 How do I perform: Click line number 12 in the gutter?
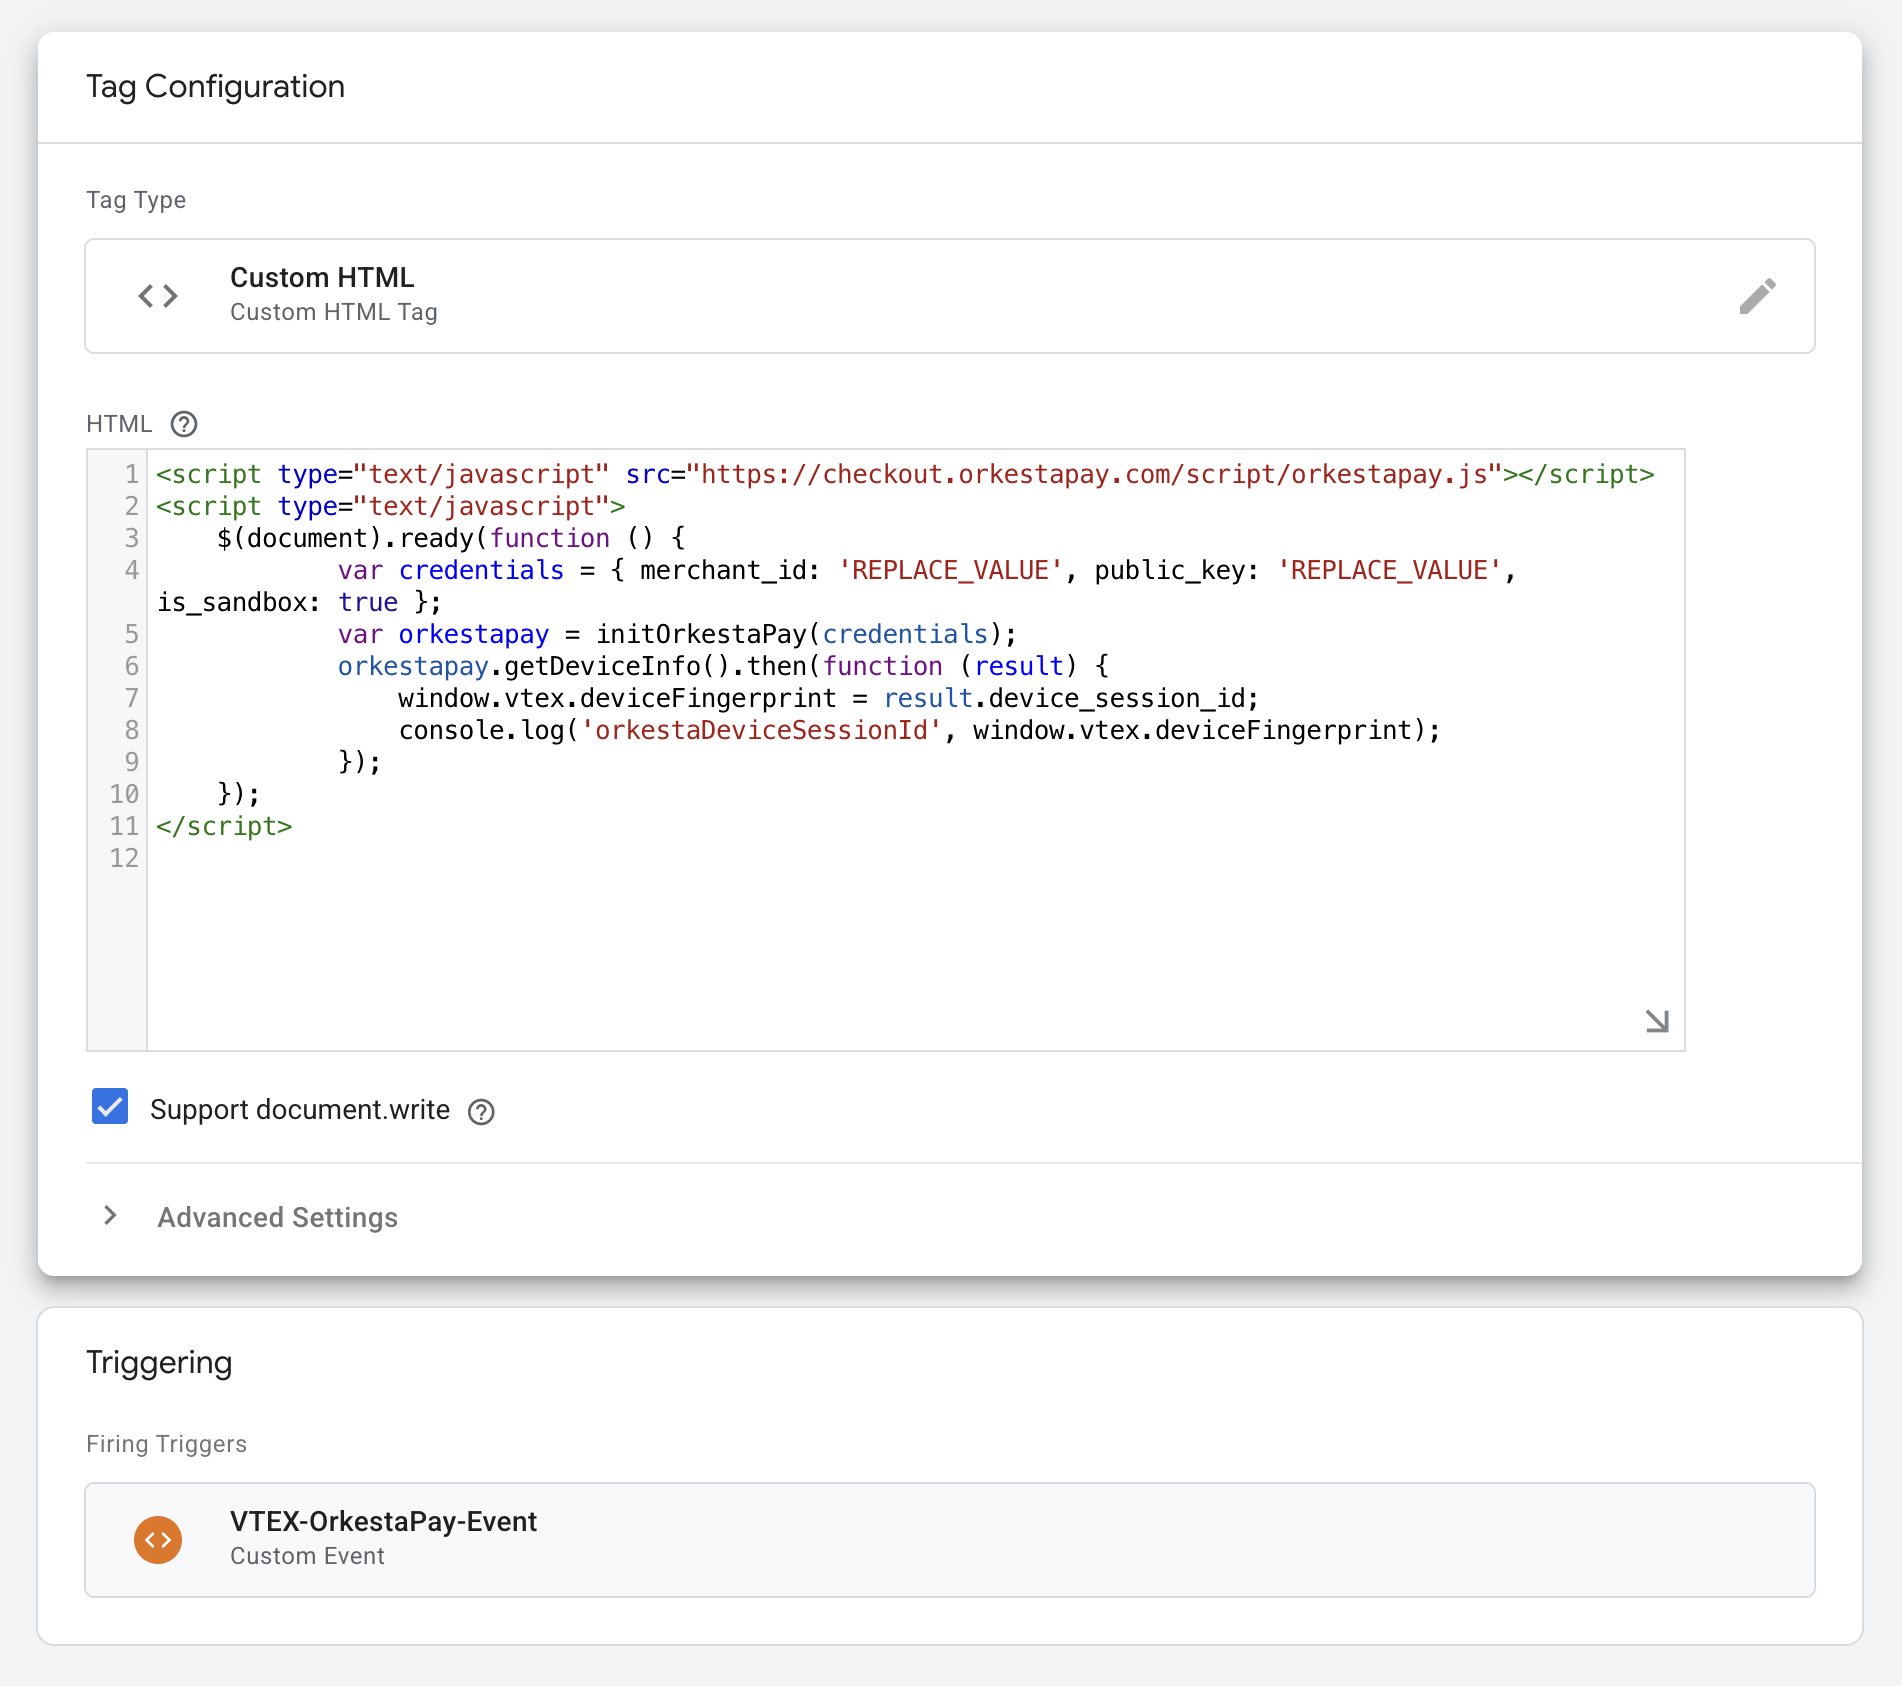click(x=124, y=858)
